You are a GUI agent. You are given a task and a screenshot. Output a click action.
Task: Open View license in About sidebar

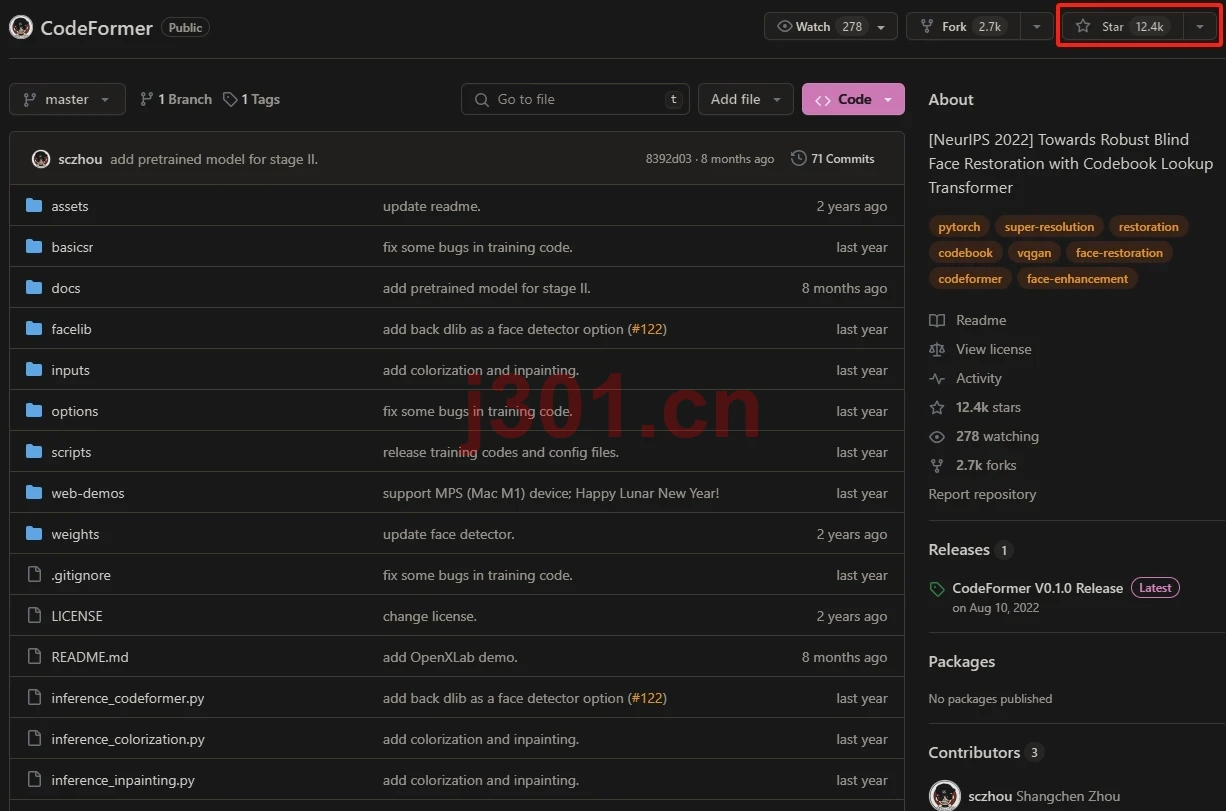(x=993, y=349)
